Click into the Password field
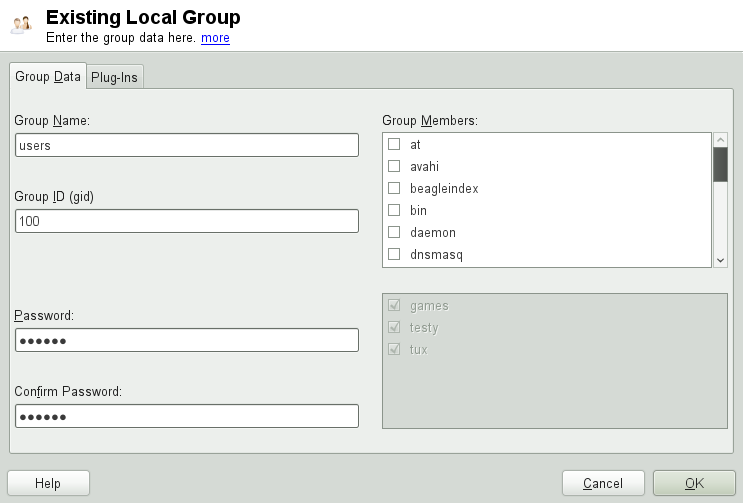Image resolution: width=743 pixels, height=503 pixels. pos(186,340)
